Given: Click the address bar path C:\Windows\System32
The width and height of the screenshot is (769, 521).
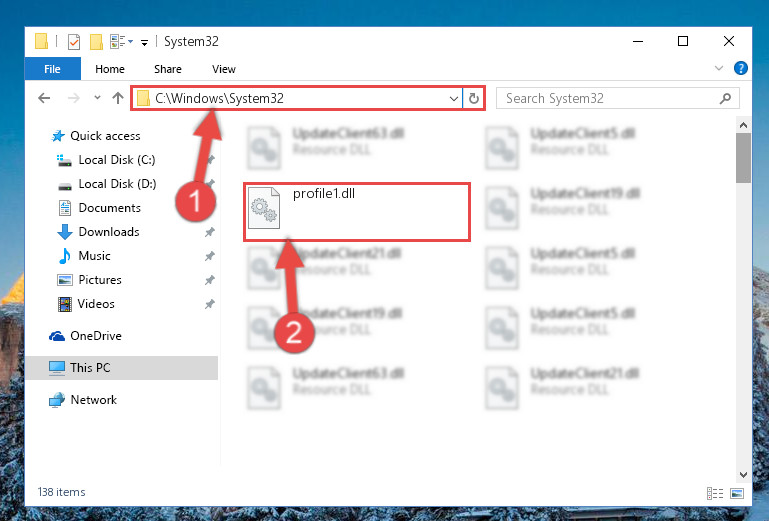Looking at the screenshot, I should pyautogui.click(x=219, y=99).
